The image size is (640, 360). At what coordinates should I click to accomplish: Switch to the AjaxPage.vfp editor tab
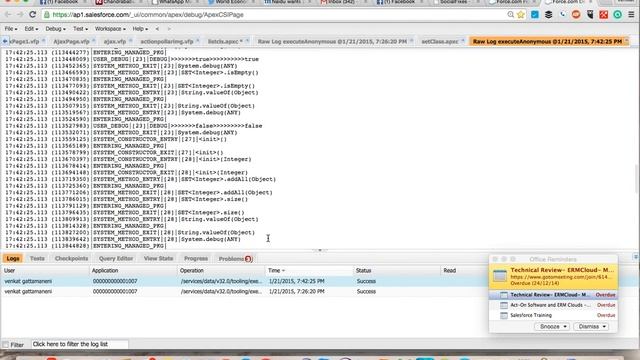click(x=71, y=42)
